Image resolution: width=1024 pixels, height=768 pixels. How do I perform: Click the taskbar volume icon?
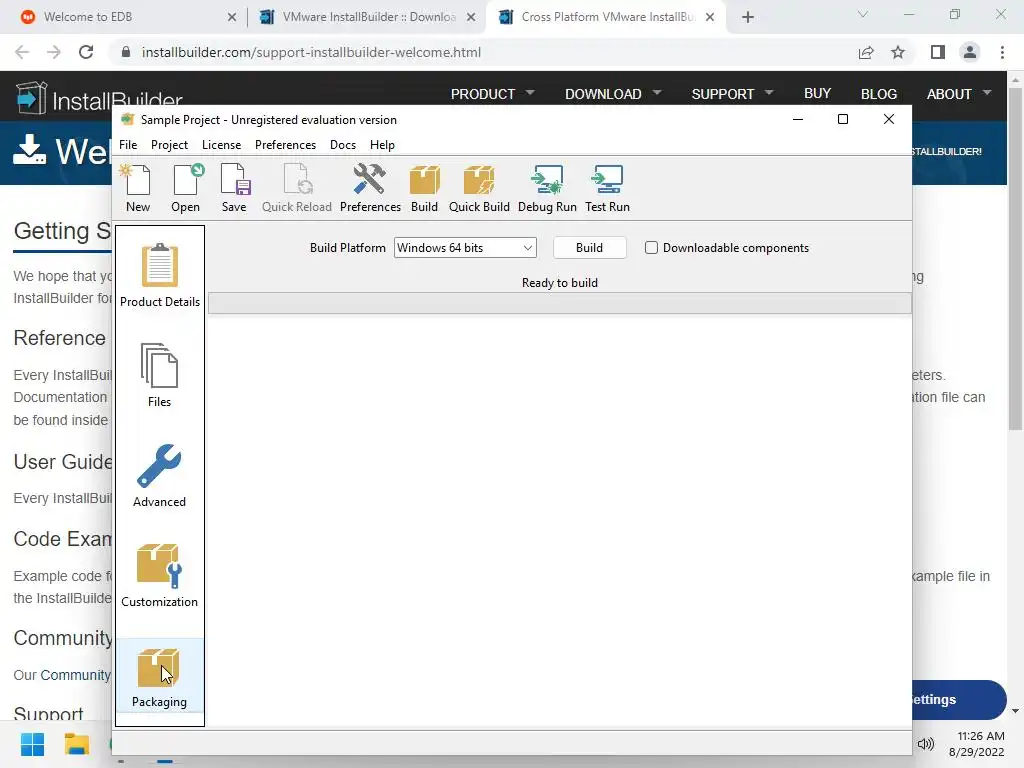926,744
